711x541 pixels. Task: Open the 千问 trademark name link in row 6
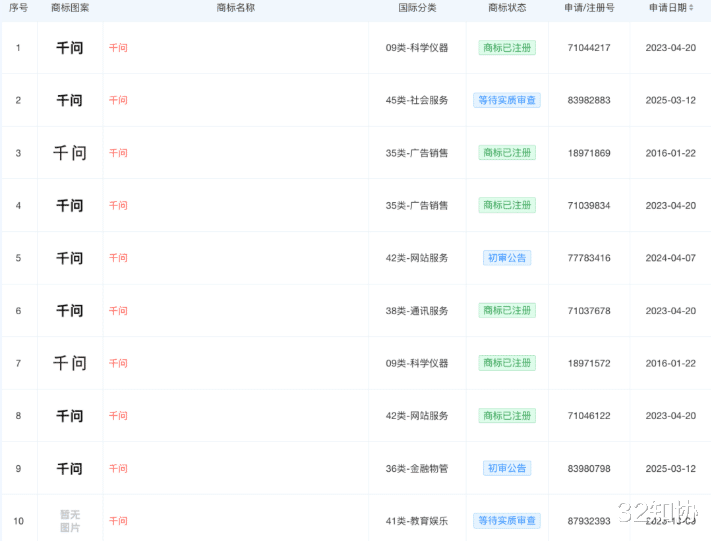118,311
